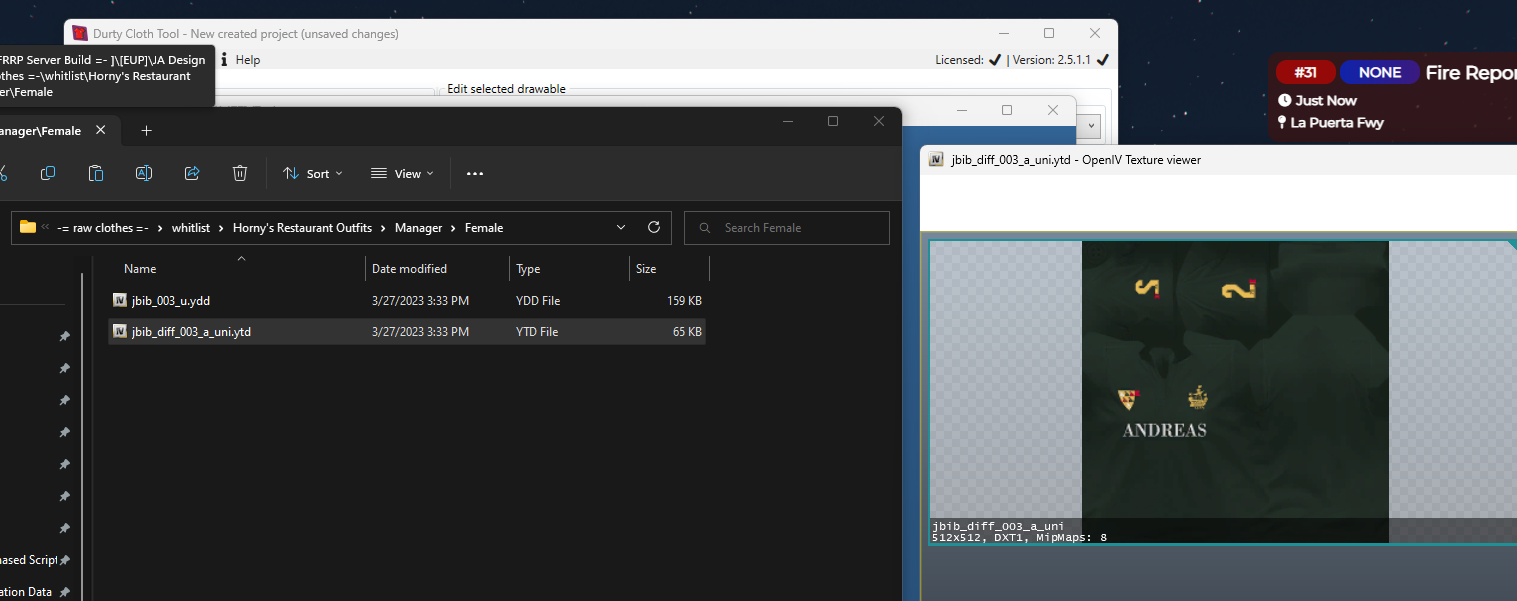Open the See more (three dots) menu
1517x601 pixels.
(475, 173)
